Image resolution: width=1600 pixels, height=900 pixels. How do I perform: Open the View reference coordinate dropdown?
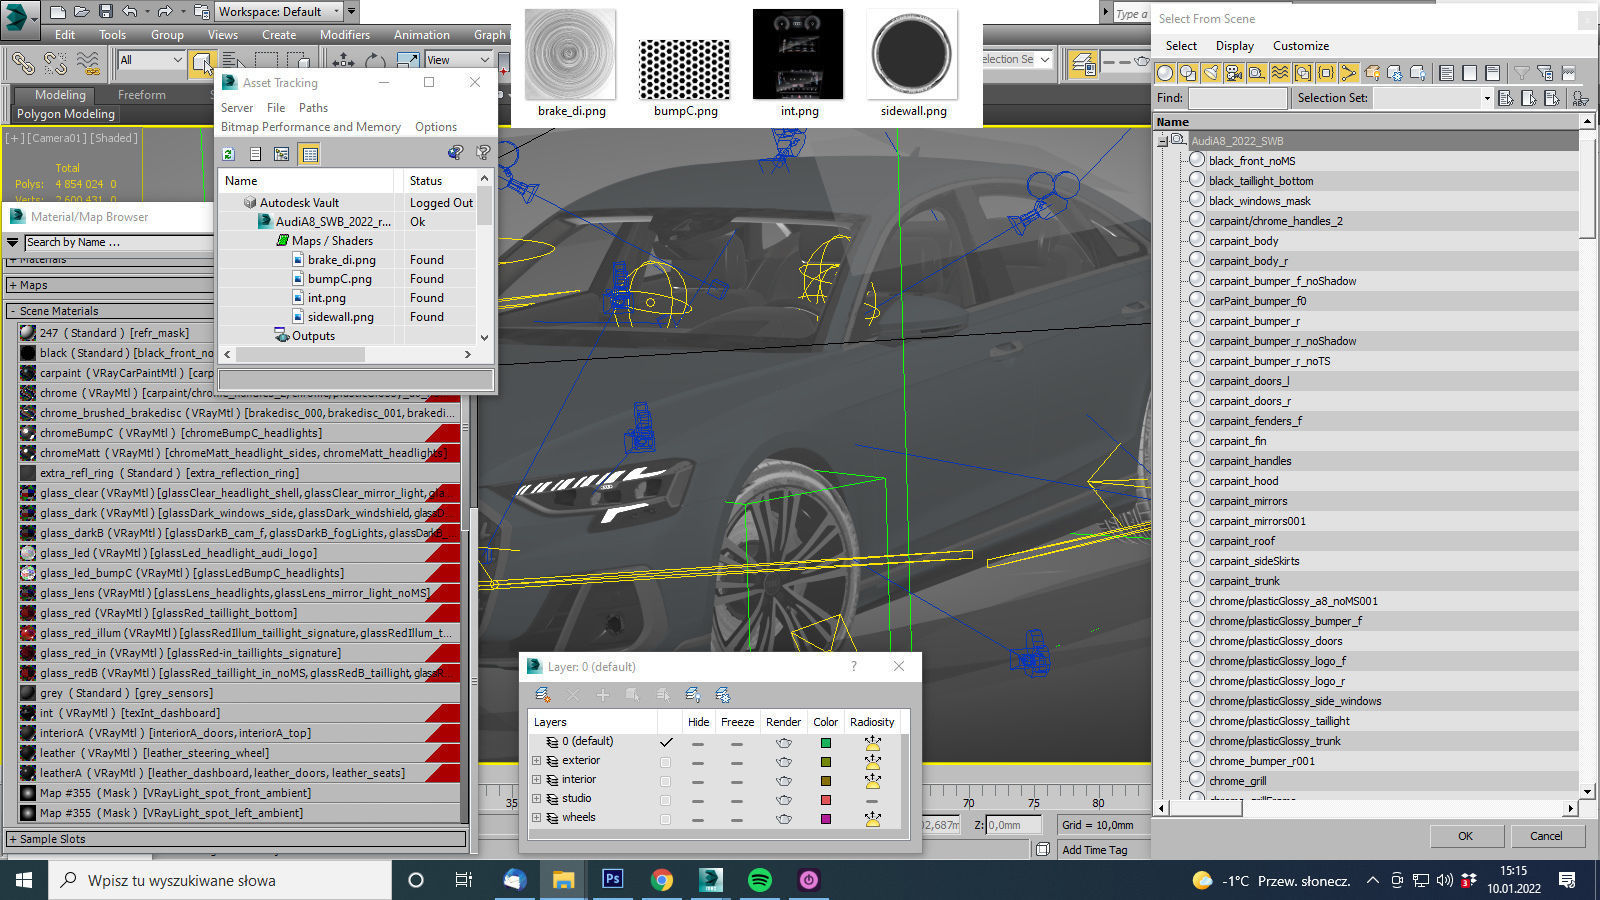459,60
